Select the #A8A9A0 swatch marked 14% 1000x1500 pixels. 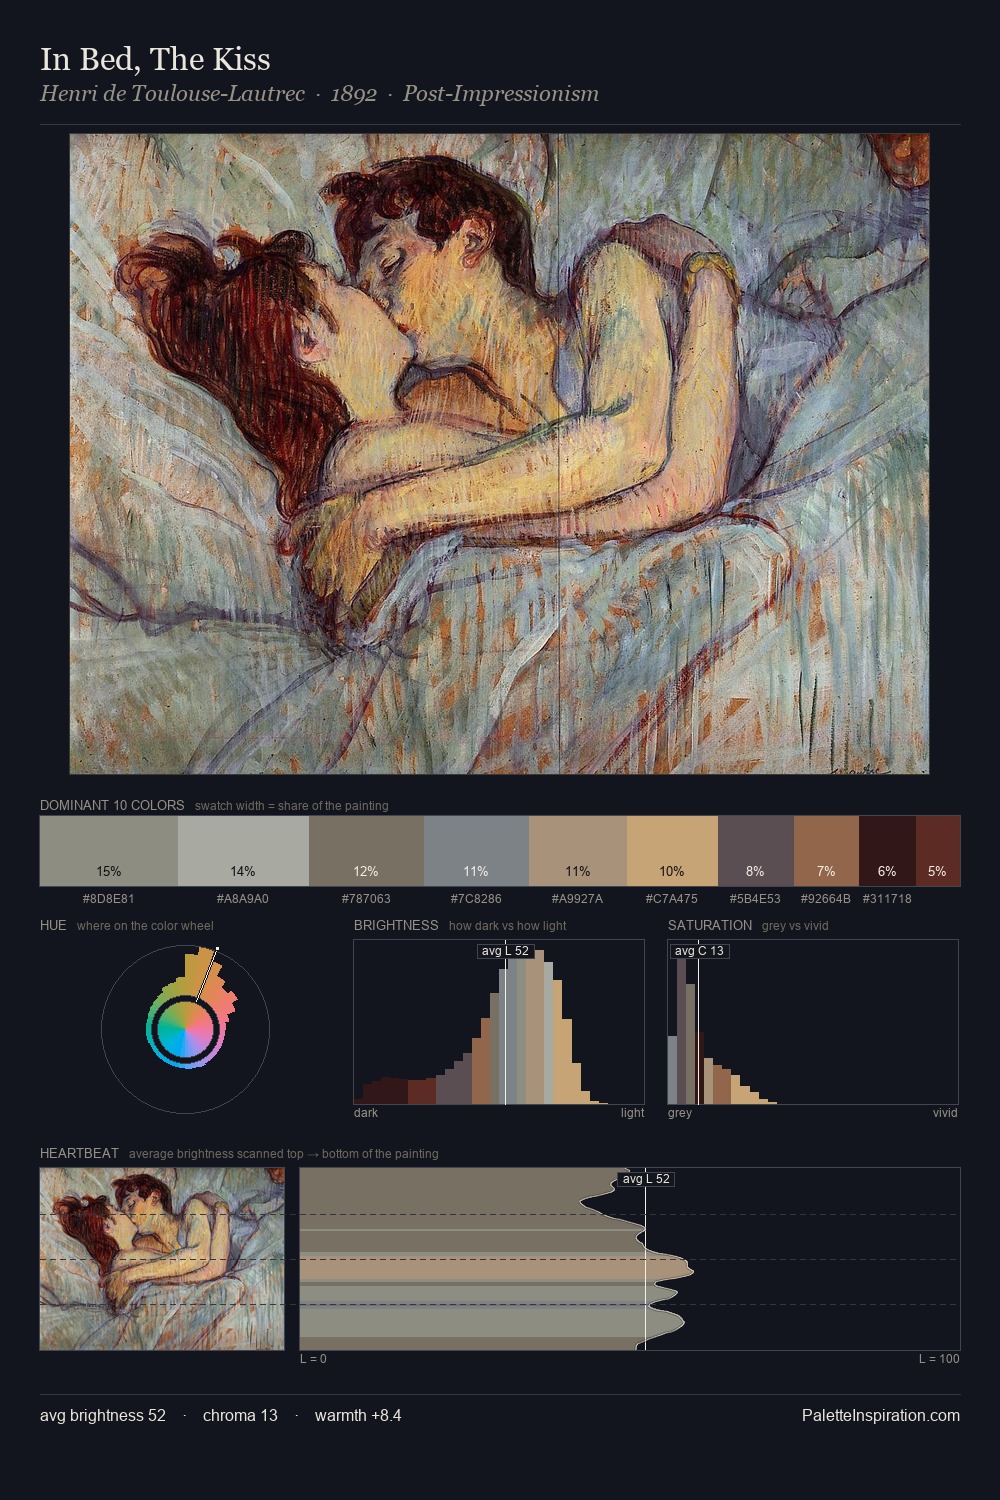click(x=243, y=851)
